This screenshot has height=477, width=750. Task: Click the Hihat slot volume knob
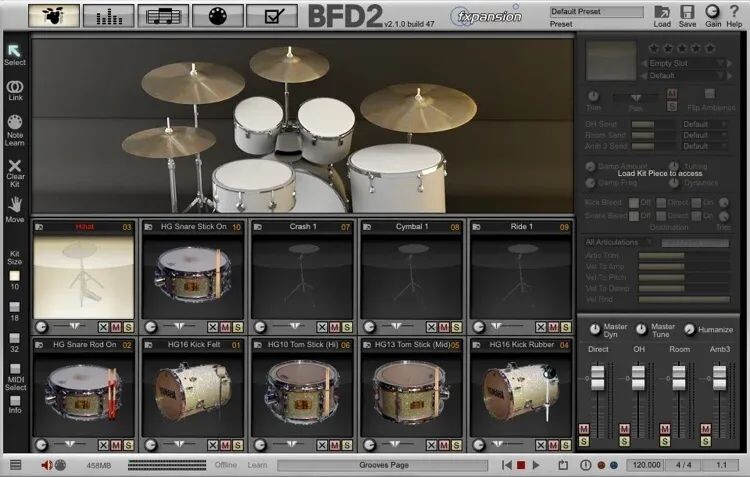click(x=42, y=327)
